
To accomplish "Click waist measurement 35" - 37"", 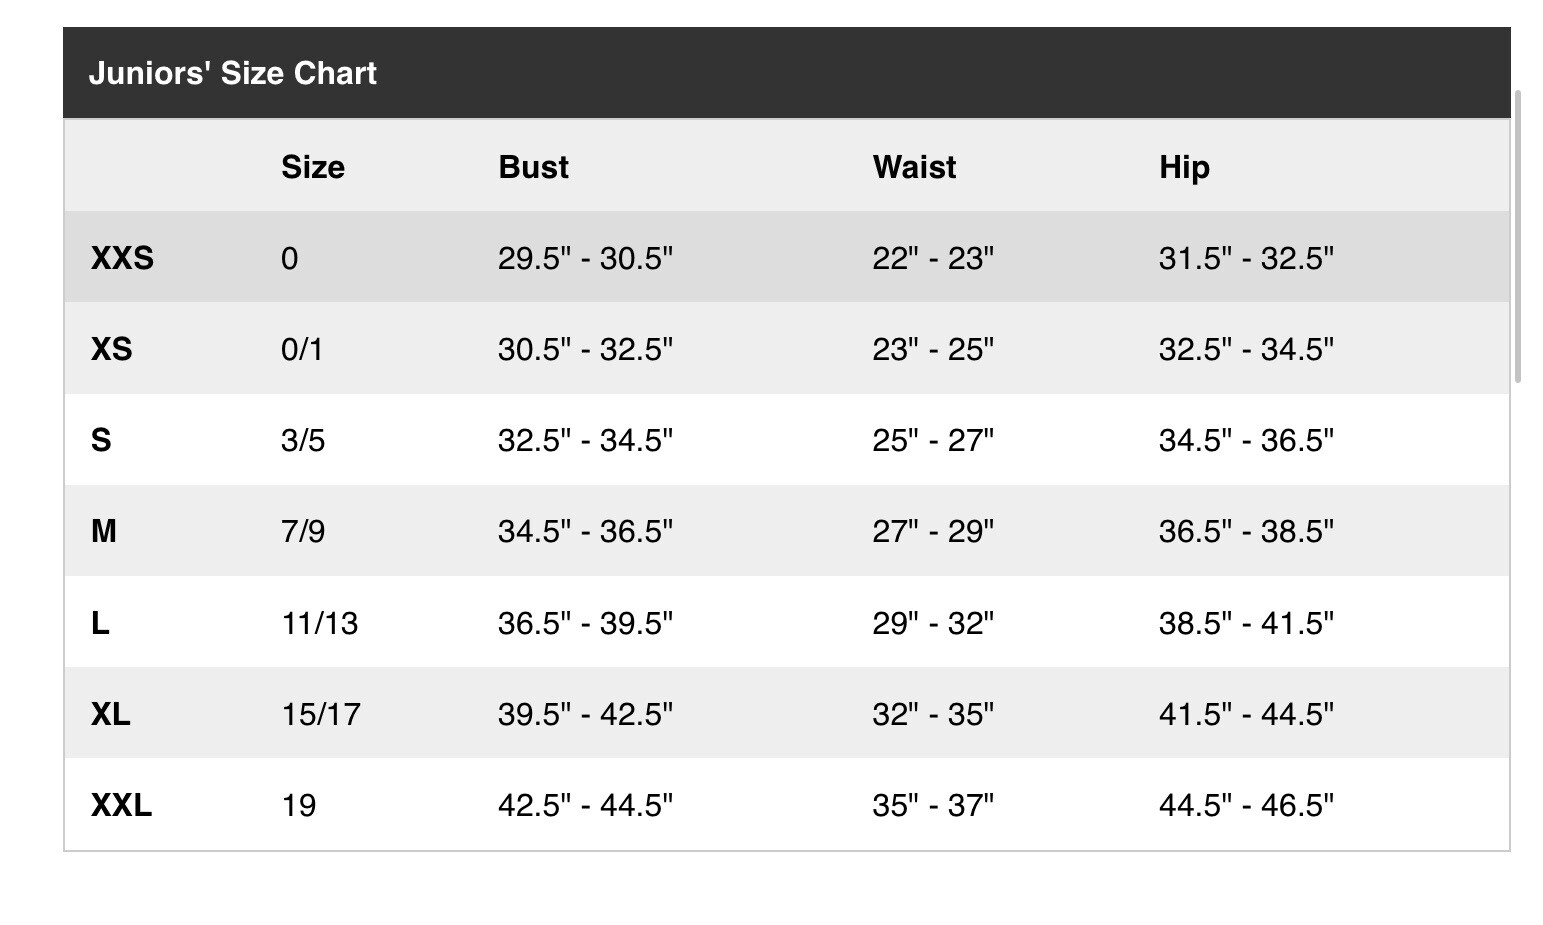I will (933, 805).
